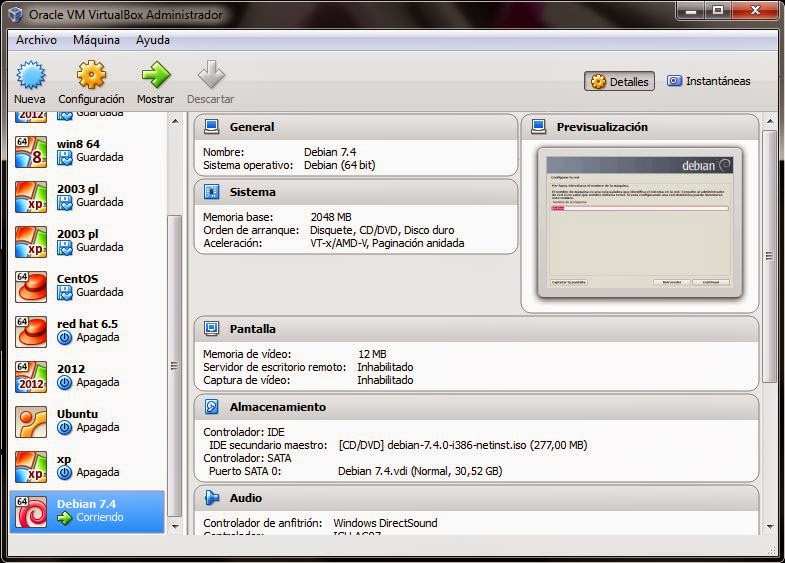Open the Almacenamiento section header
Image resolution: width=785 pixels, height=563 pixels.
coord(476,407)
